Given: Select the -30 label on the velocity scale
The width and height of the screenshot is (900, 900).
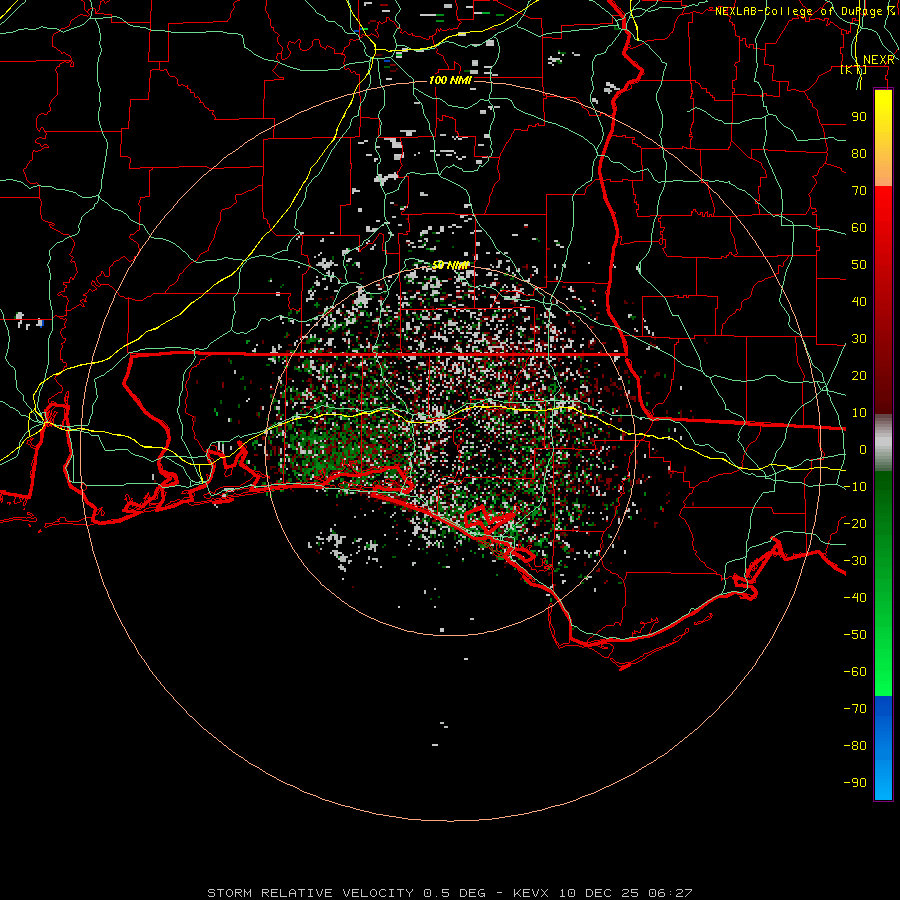Looking at the screenshot, I should coord(855,561).
